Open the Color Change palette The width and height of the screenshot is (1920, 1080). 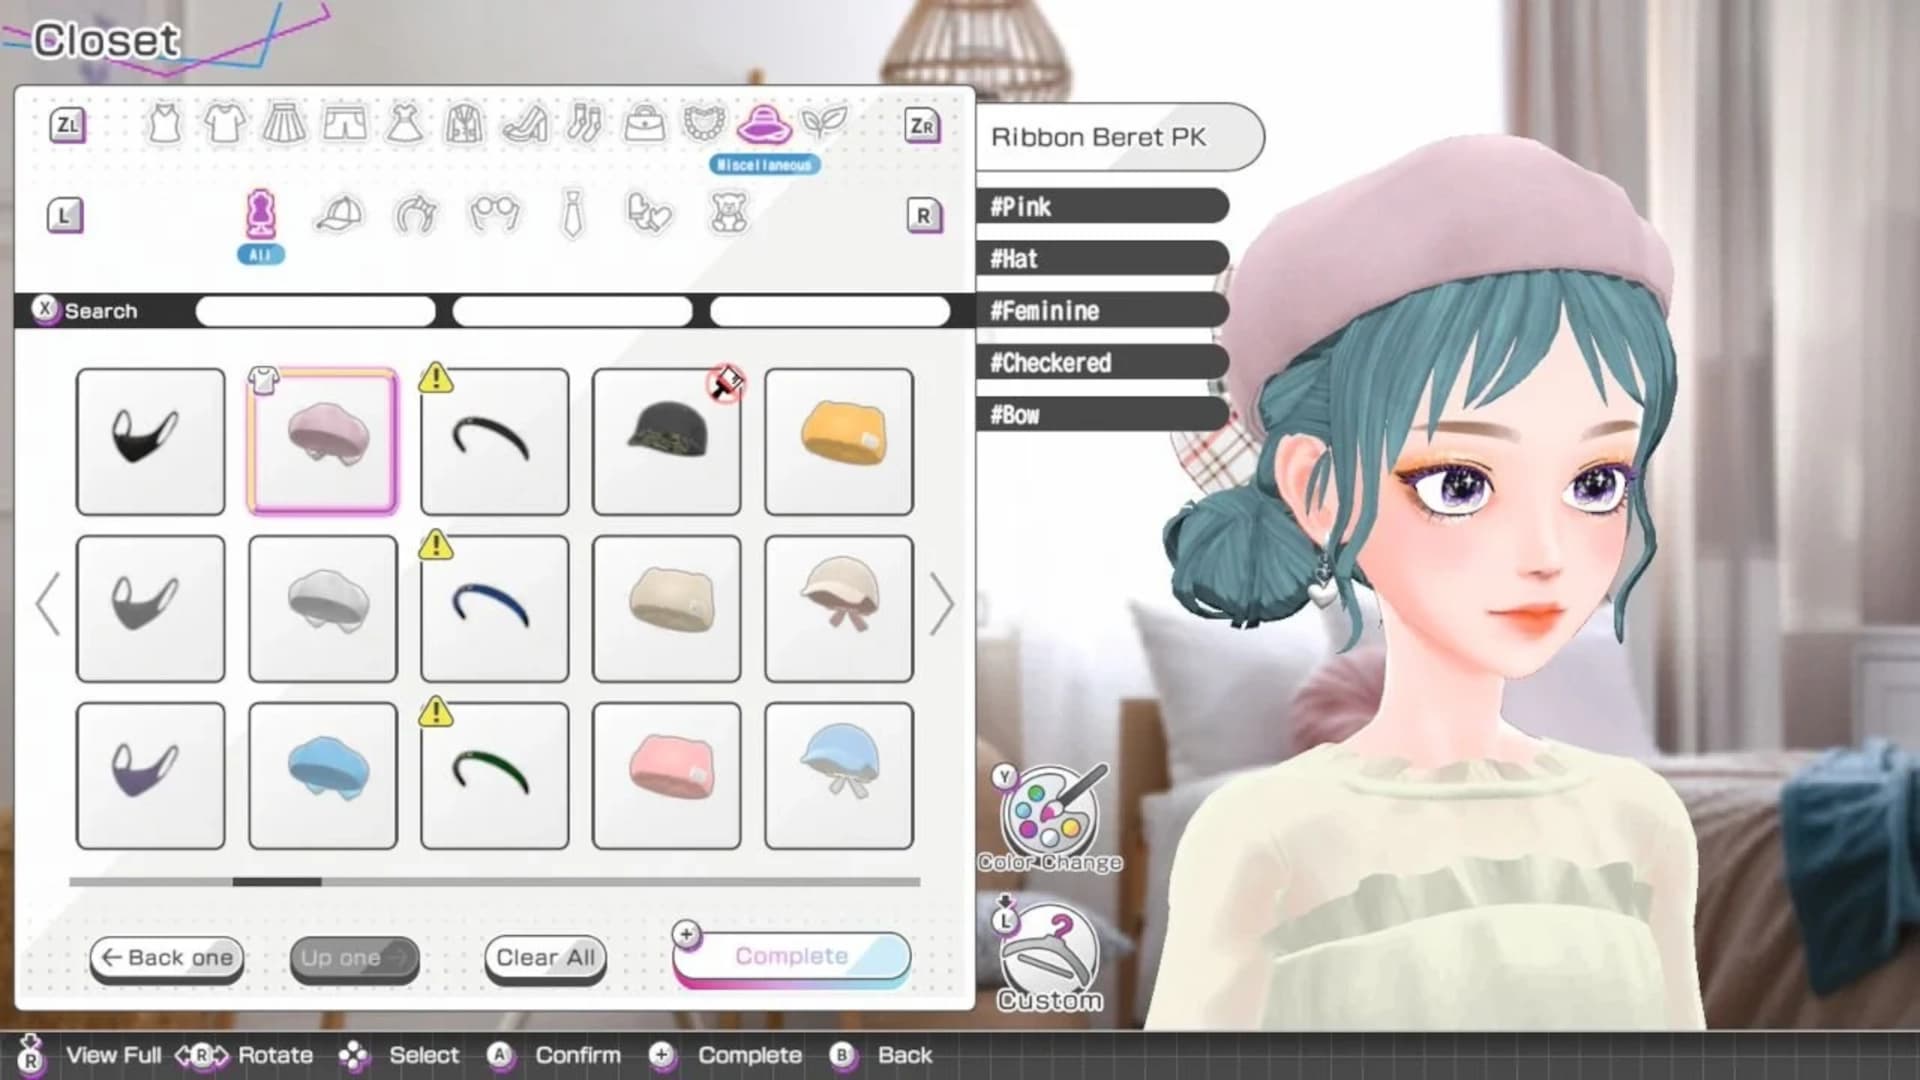click(x=1050, y=820)
